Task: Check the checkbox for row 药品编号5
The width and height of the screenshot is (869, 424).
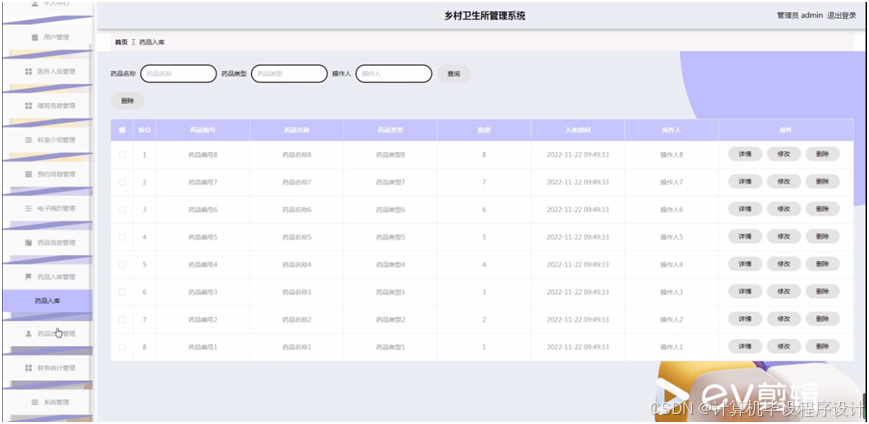Action: [x=122, y=237]
